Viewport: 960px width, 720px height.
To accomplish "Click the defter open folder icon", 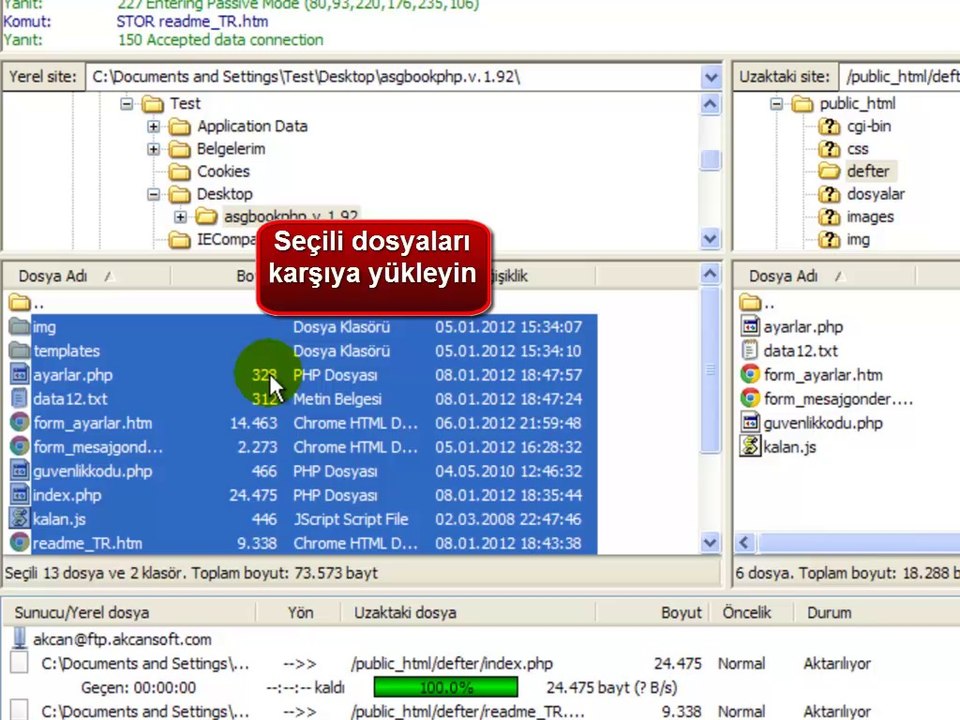I will click(x=829, y=171).
